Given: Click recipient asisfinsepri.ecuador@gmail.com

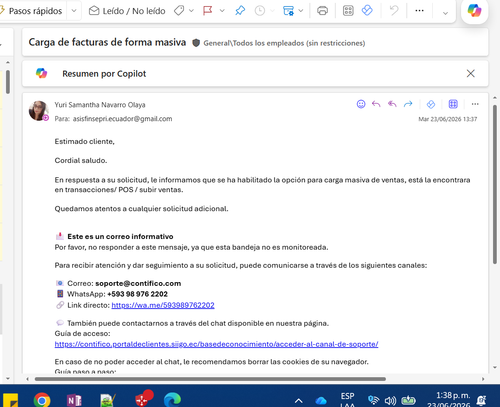Looking at the screenshot, I should (122, 119).
